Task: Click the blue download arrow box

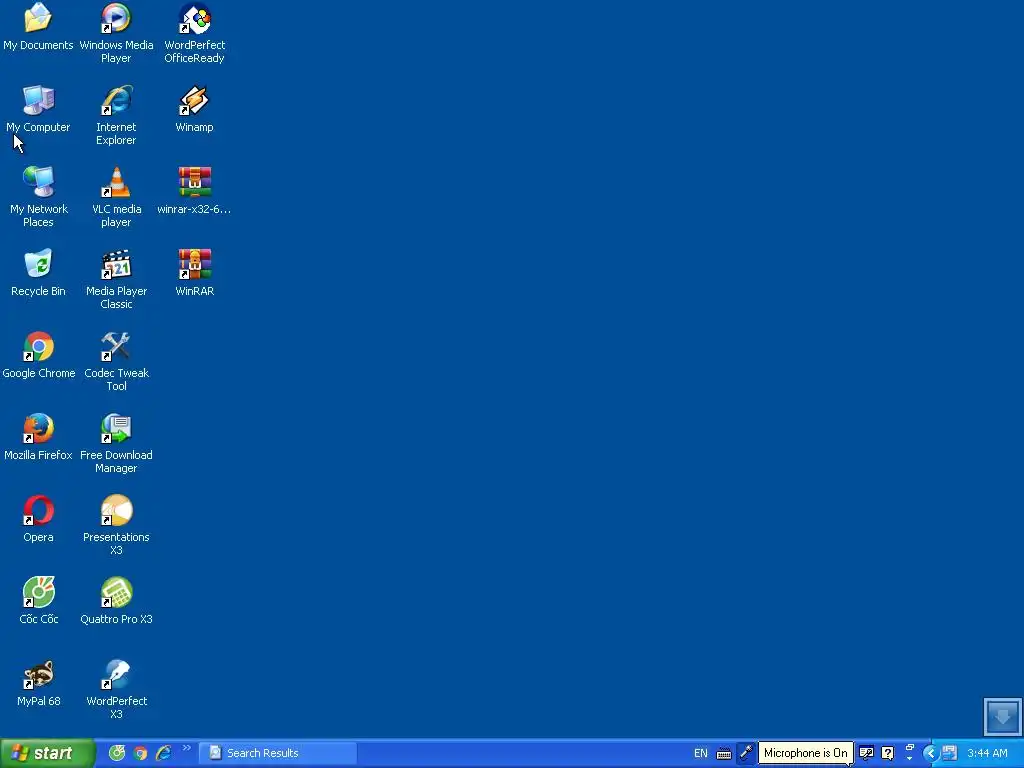Action: pyautogui.click(x=1002, y=716)
